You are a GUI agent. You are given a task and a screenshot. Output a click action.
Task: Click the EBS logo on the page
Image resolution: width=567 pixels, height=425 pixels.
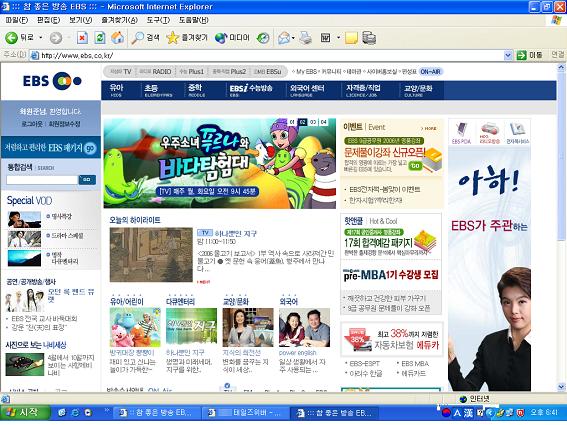tap(52, 81)
